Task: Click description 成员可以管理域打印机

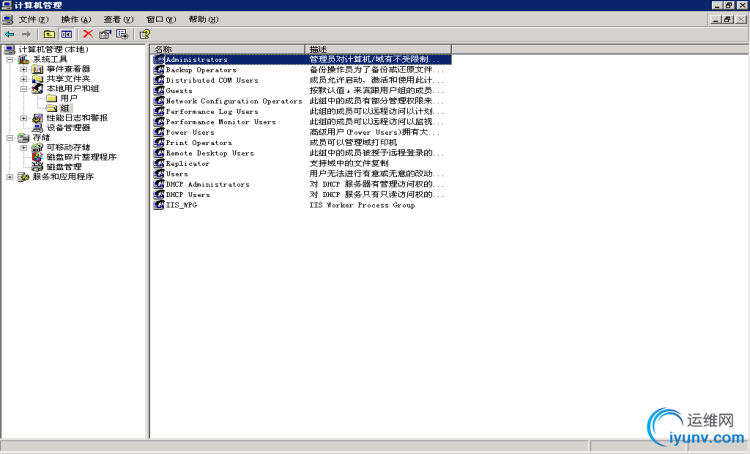Action: click(353, 143)
